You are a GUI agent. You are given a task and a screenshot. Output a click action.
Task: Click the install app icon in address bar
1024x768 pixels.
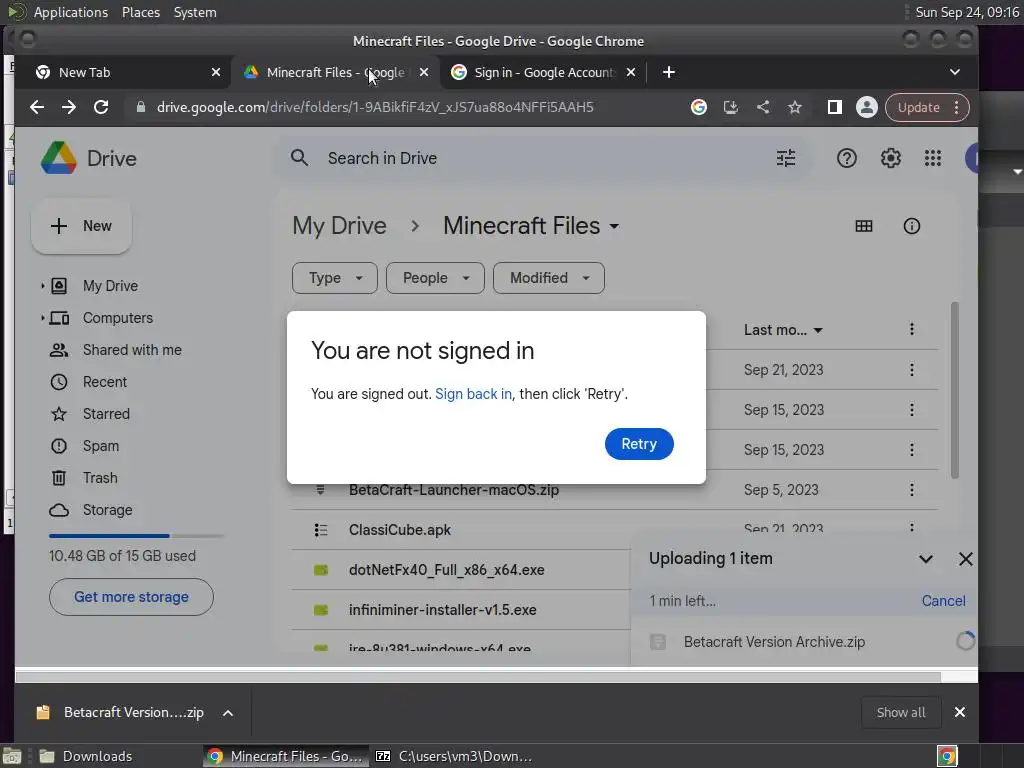pyautogui.click(x=731, y=107)
